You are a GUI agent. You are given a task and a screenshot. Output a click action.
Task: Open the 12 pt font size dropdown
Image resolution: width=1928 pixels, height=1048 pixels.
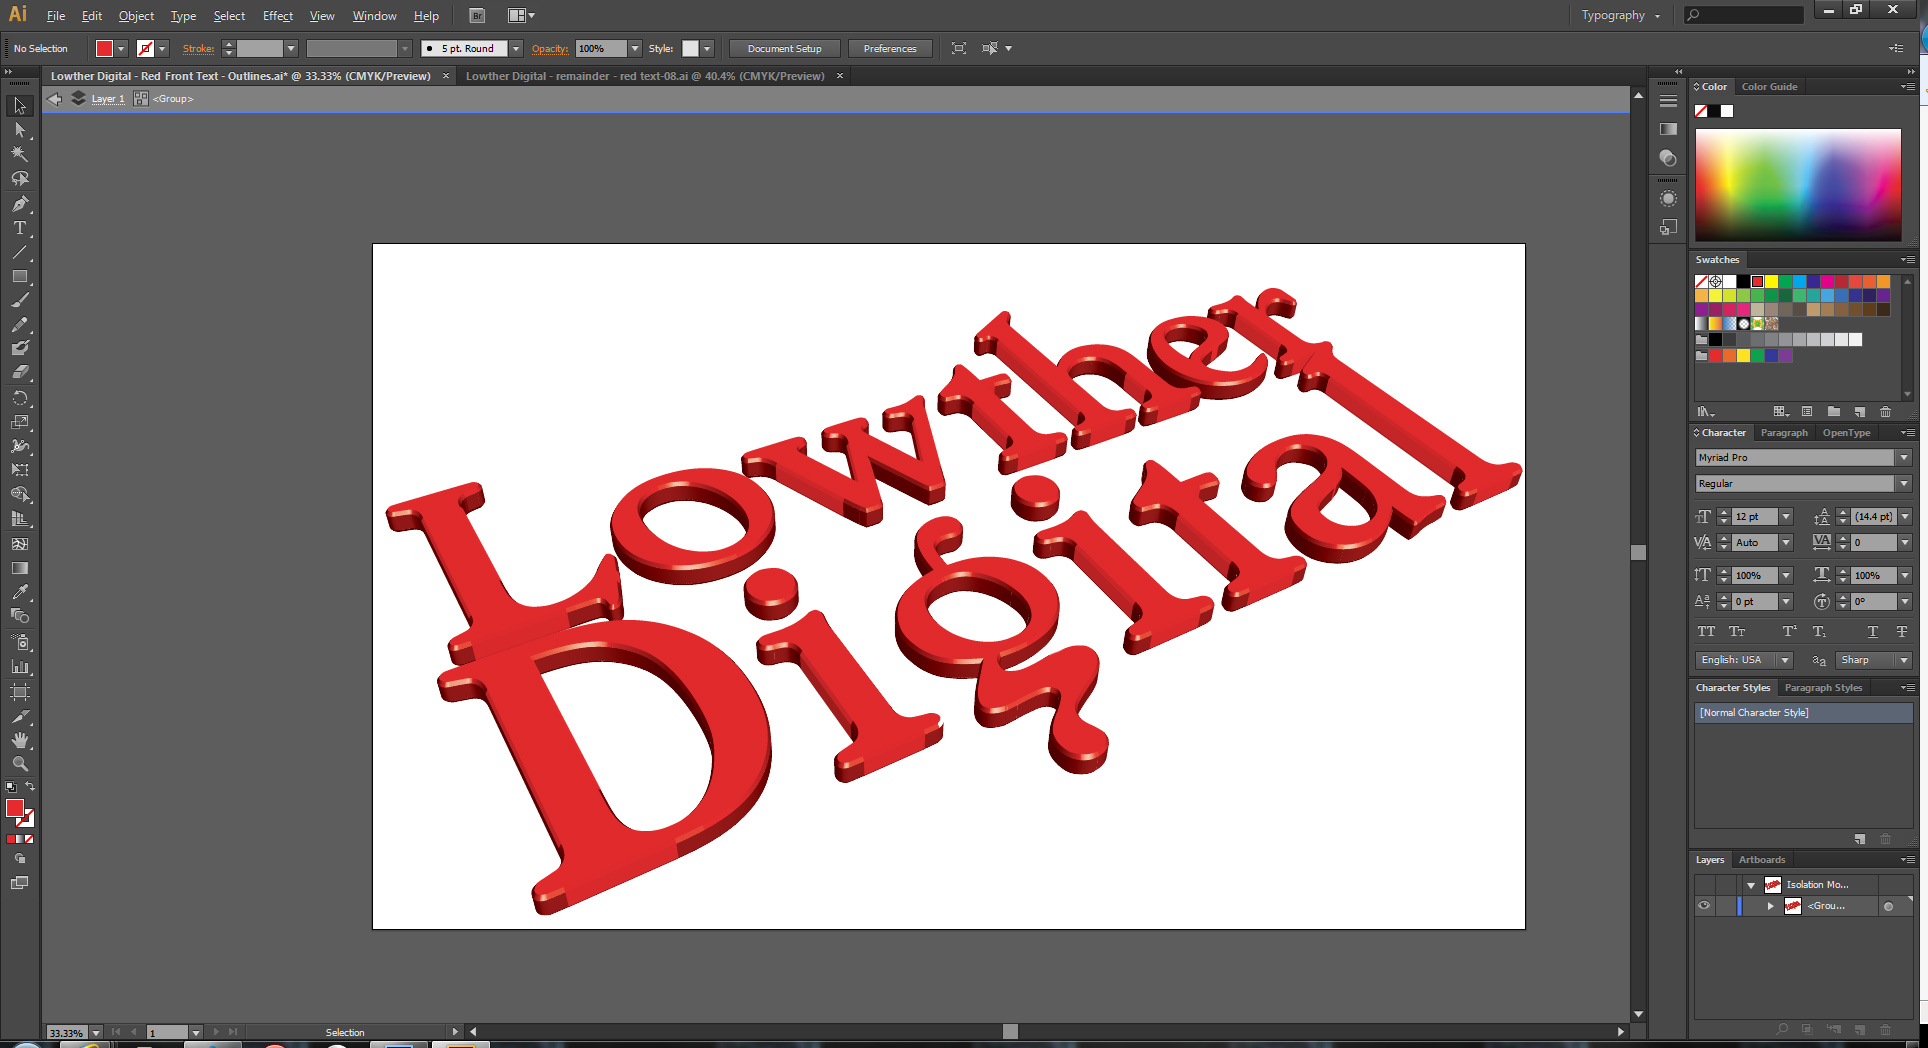coord(1786,517)
